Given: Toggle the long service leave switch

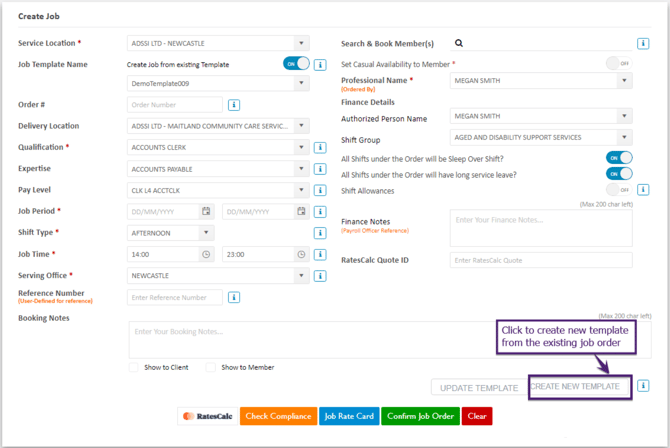Looking at the screenshot, I should click(x=619, y=174).
